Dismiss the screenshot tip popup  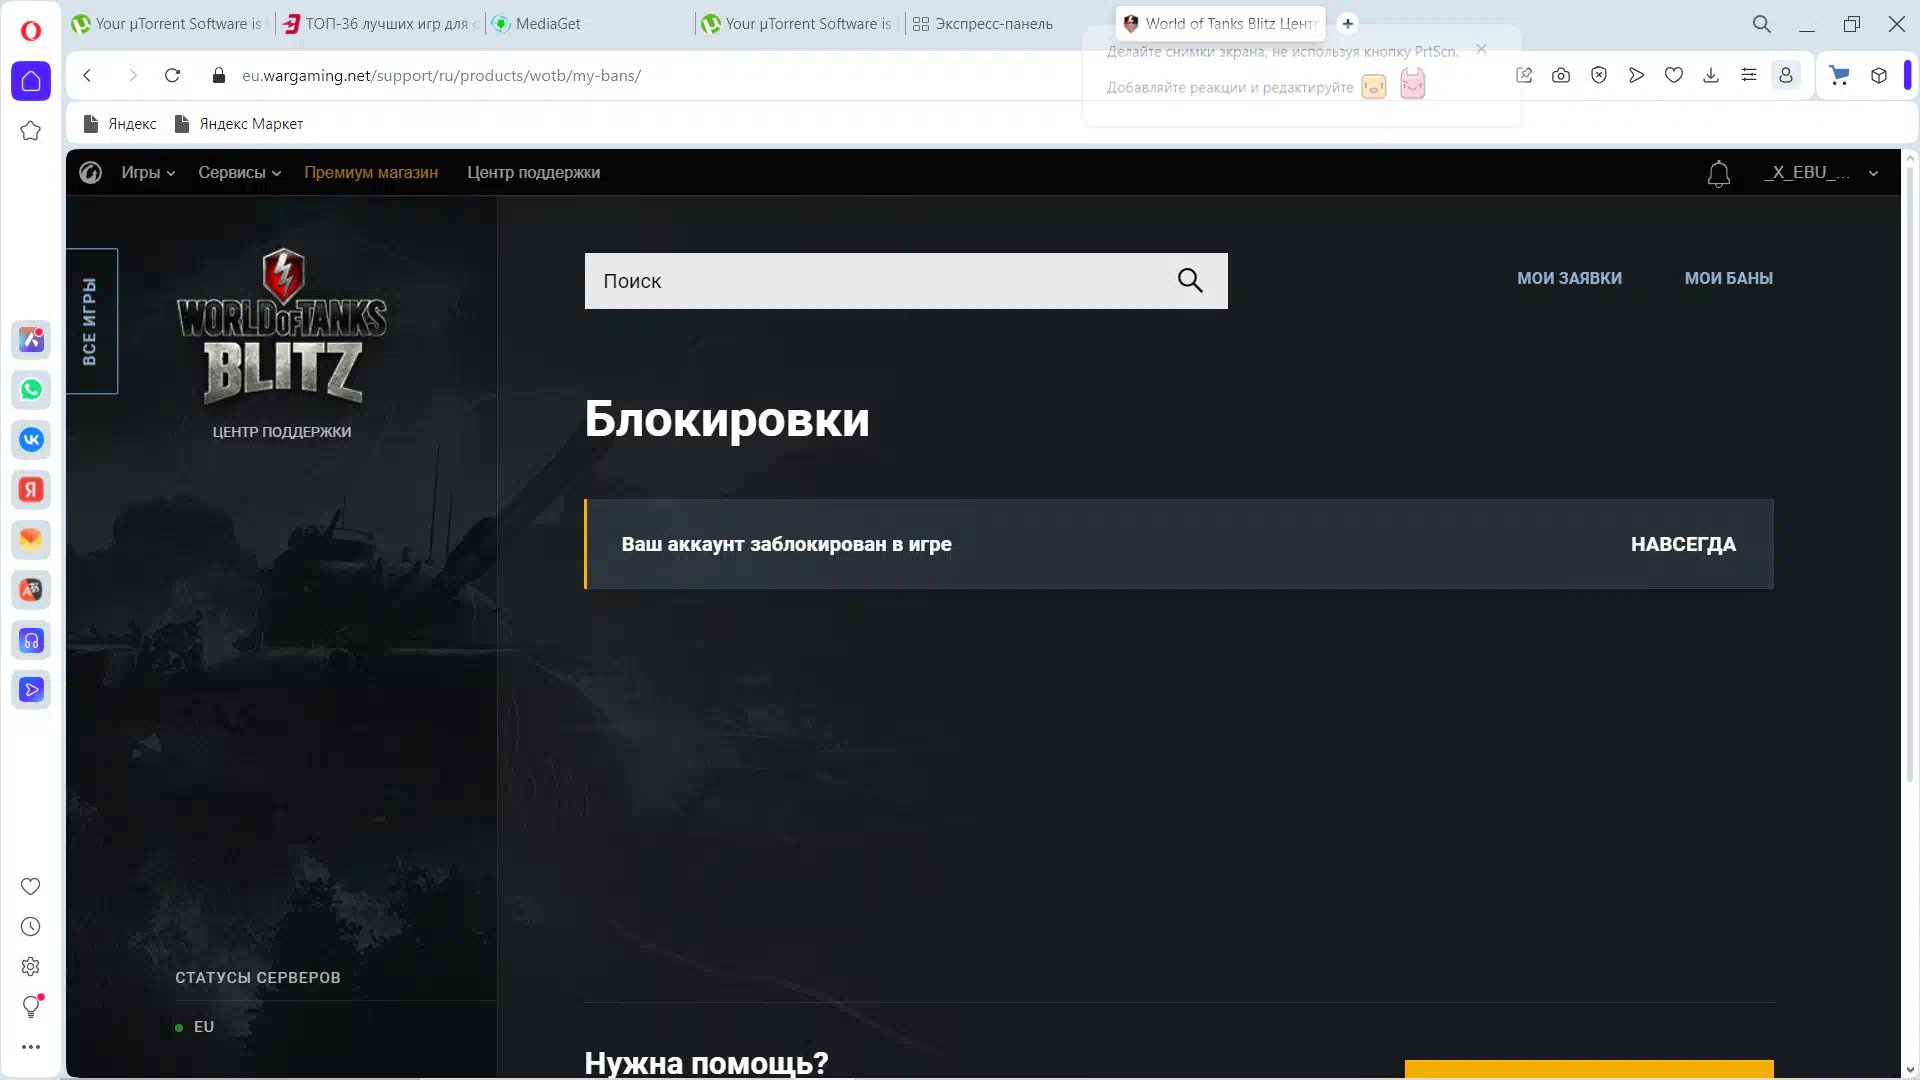[x=1481, y=48]
